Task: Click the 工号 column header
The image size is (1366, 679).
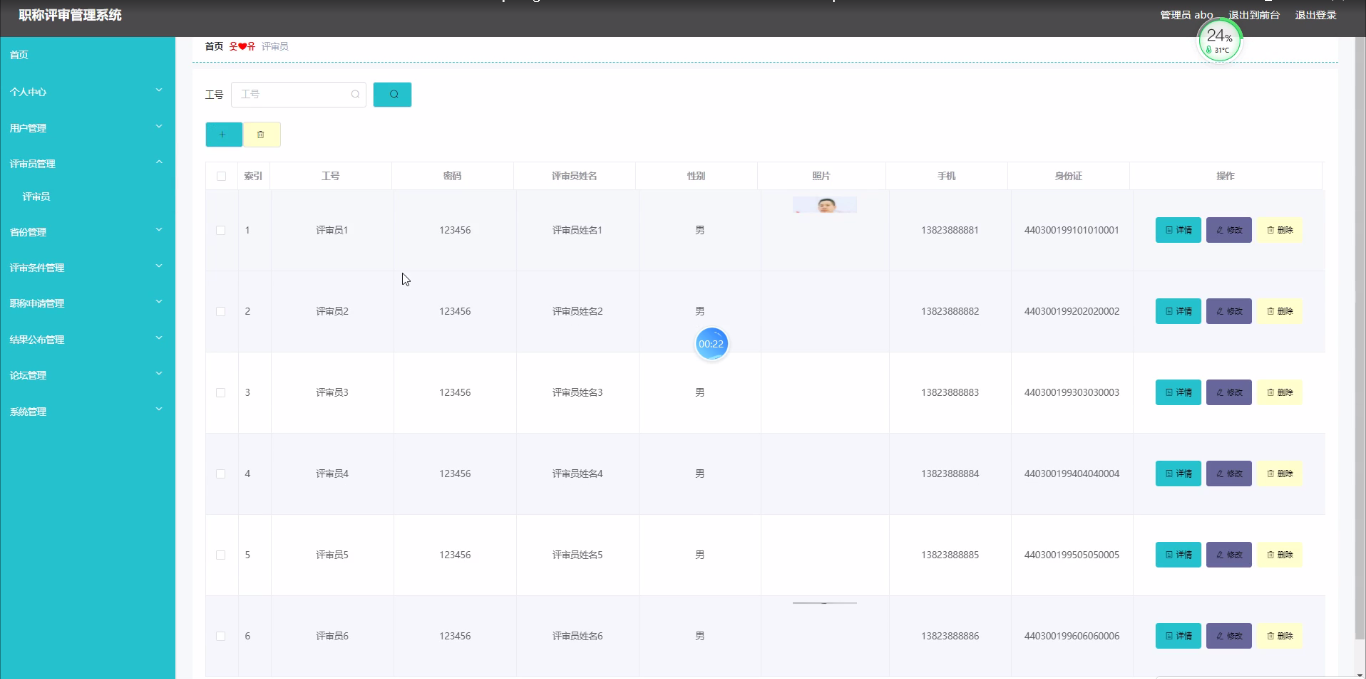Action: coord(331,176)
